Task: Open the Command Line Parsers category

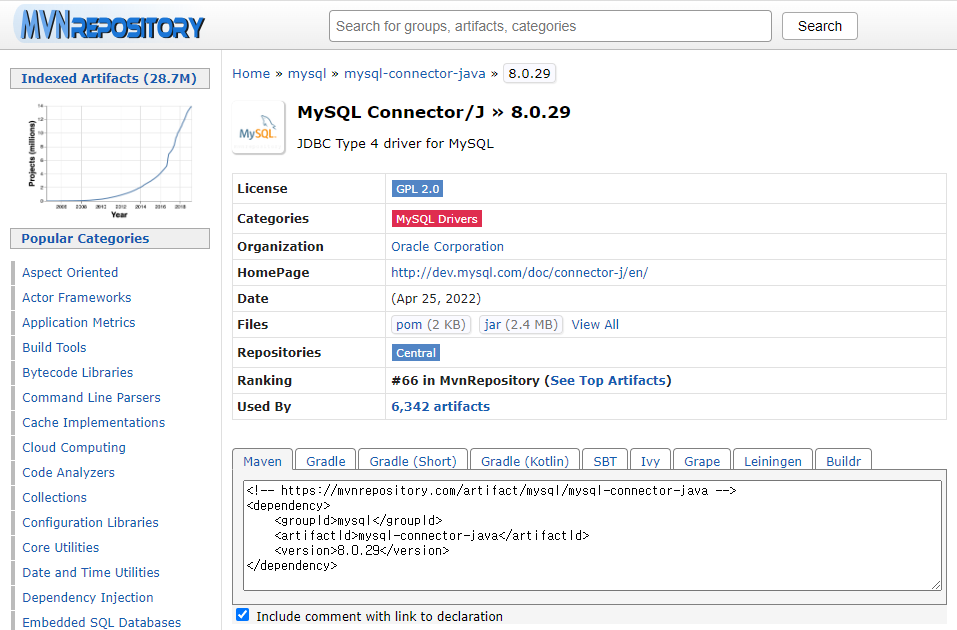Action: coord(92,398)
